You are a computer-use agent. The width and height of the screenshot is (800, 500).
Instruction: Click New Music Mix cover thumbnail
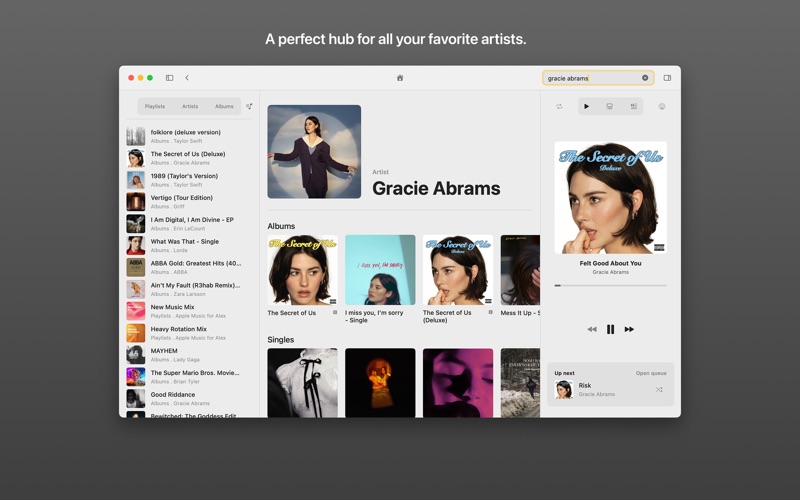(x=136, y=311)
